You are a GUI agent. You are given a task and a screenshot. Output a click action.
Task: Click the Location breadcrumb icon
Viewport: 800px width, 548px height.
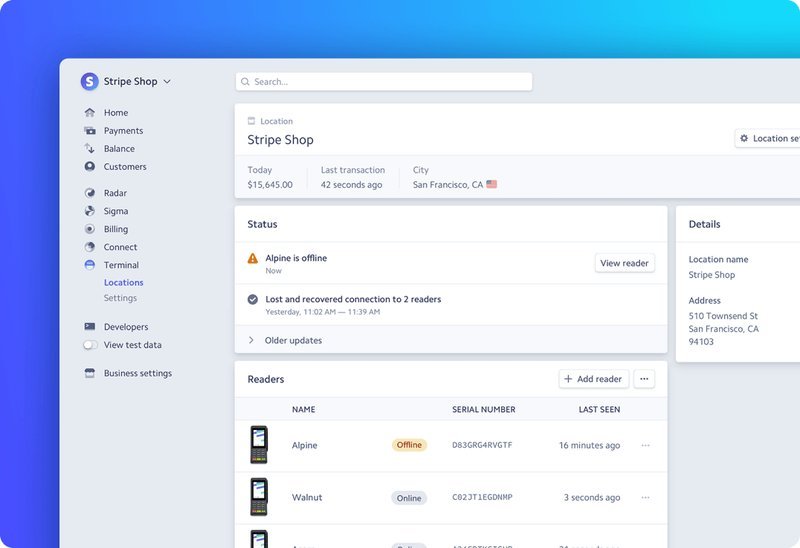[x=251, y=121]
